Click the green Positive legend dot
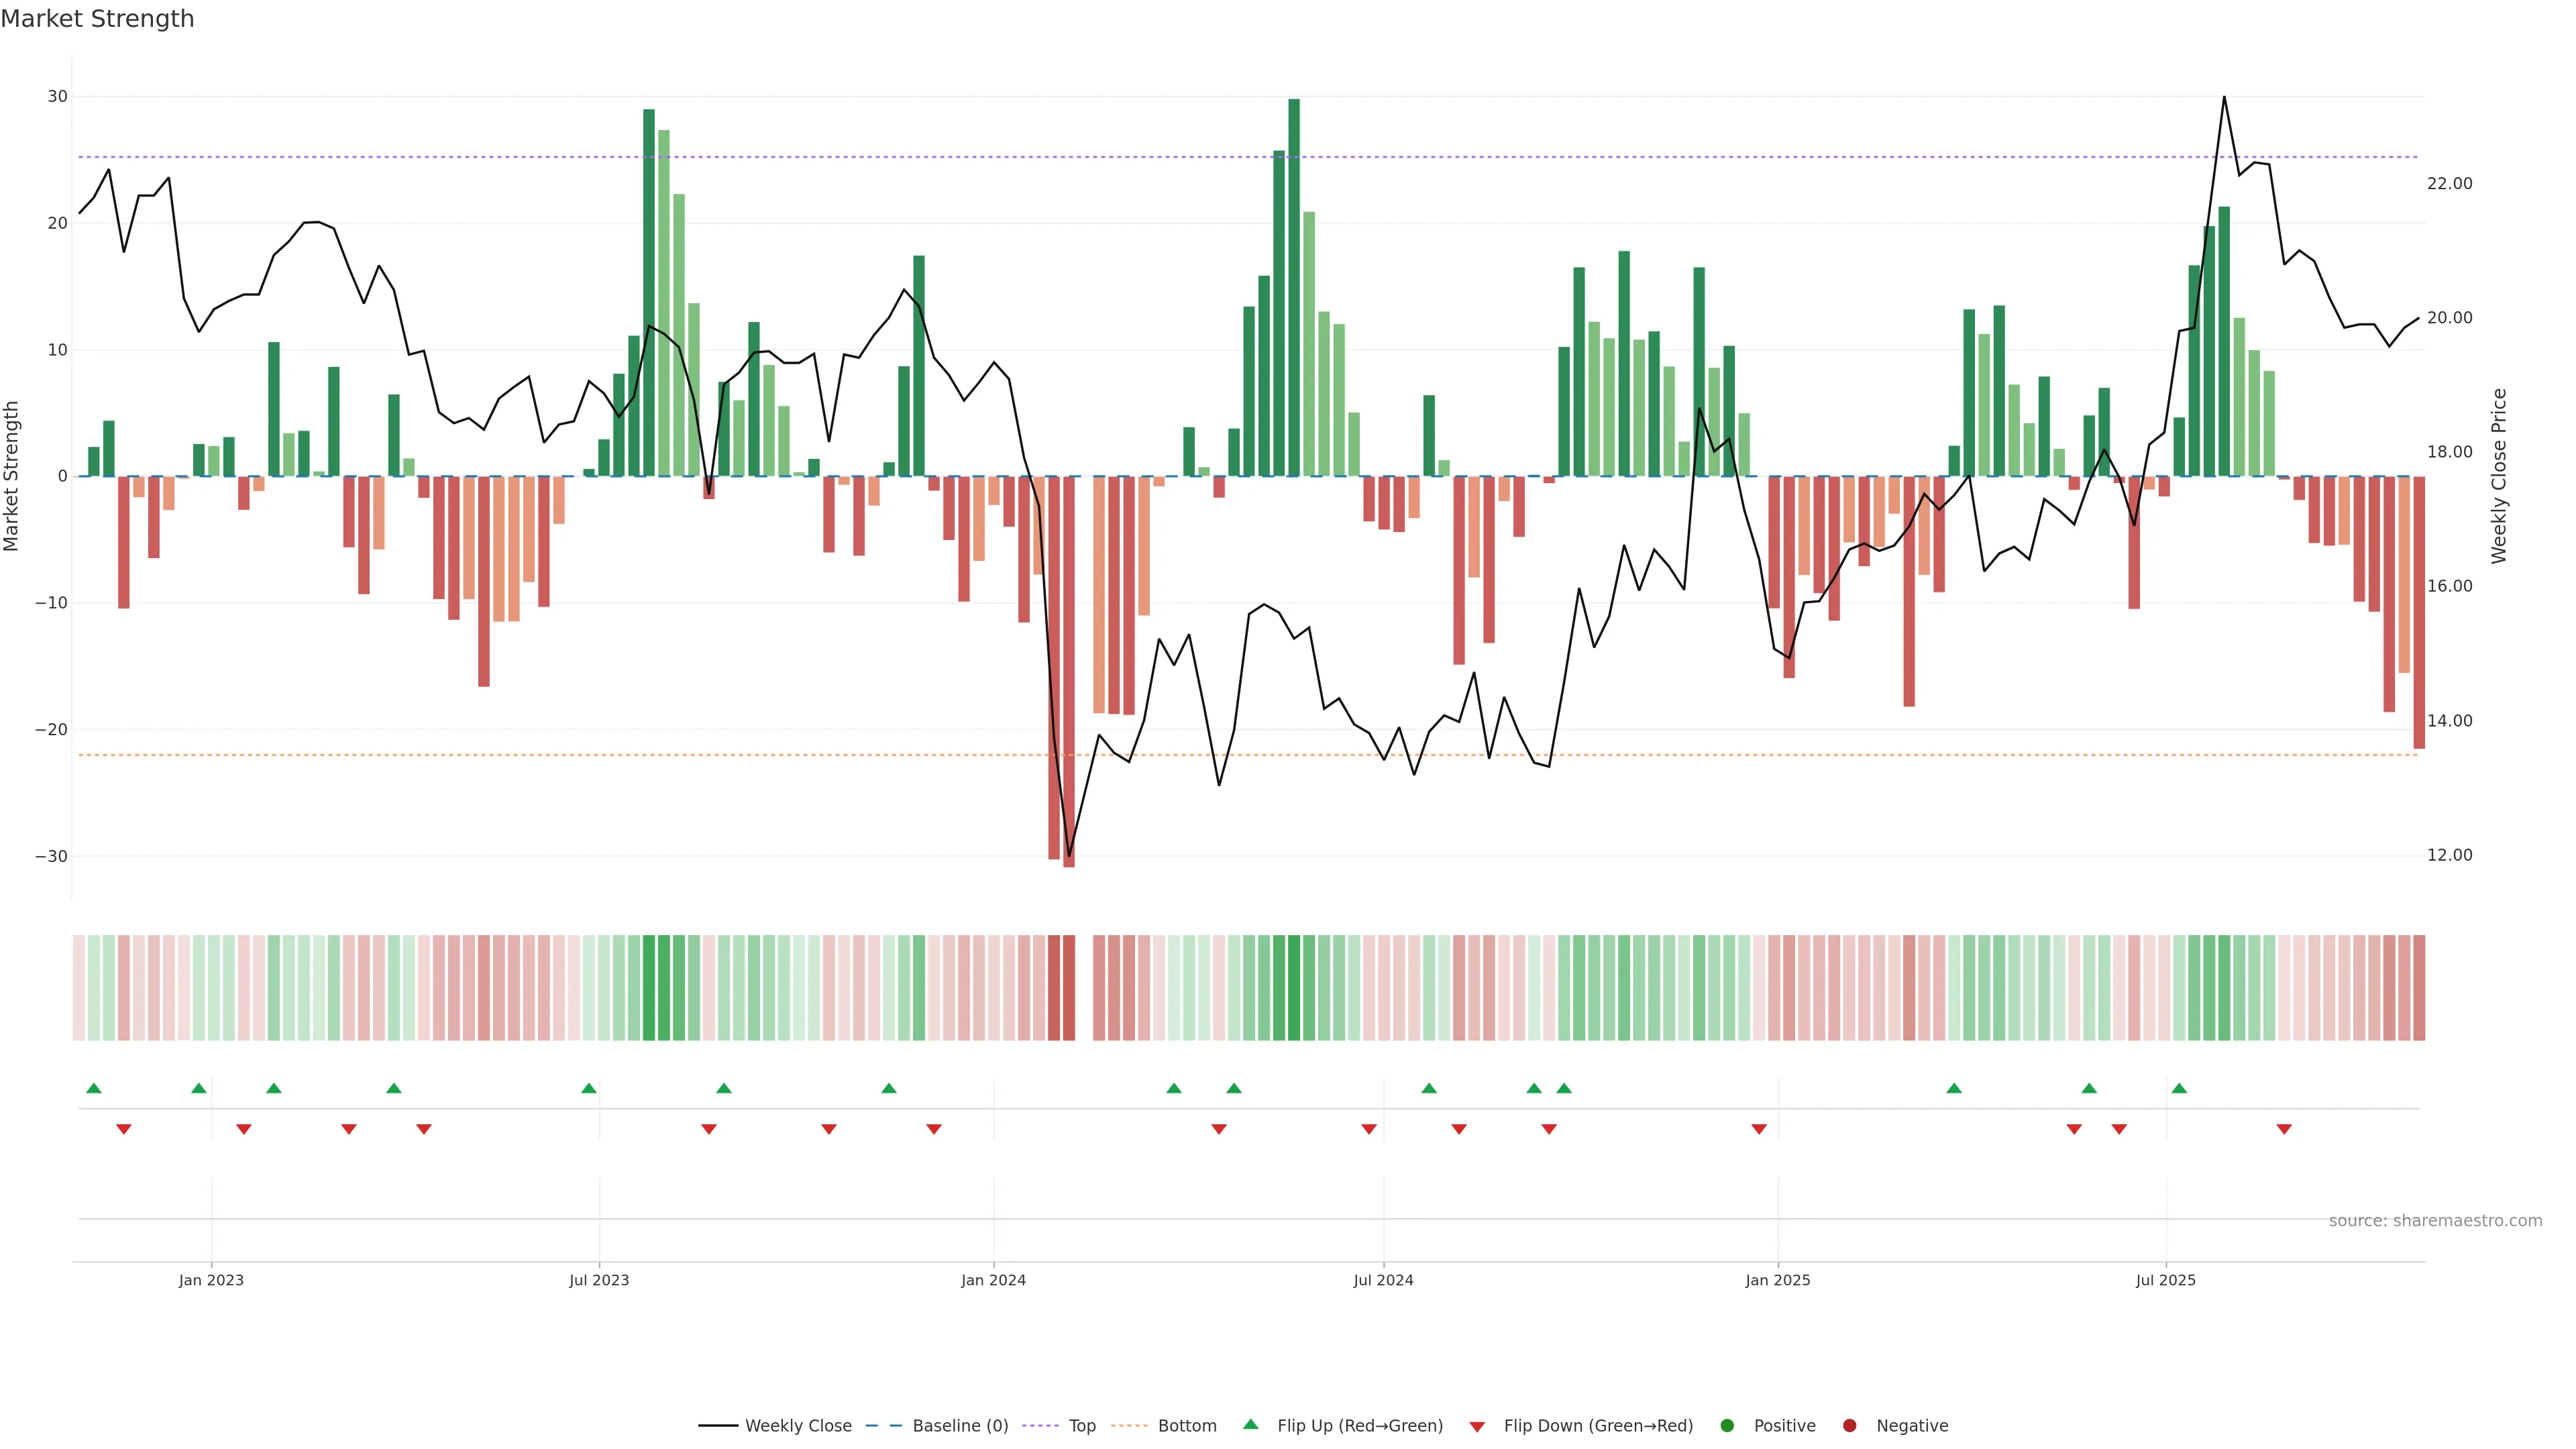This screenshot has height=1449, width=2576. click(x=1727, y=1426)
